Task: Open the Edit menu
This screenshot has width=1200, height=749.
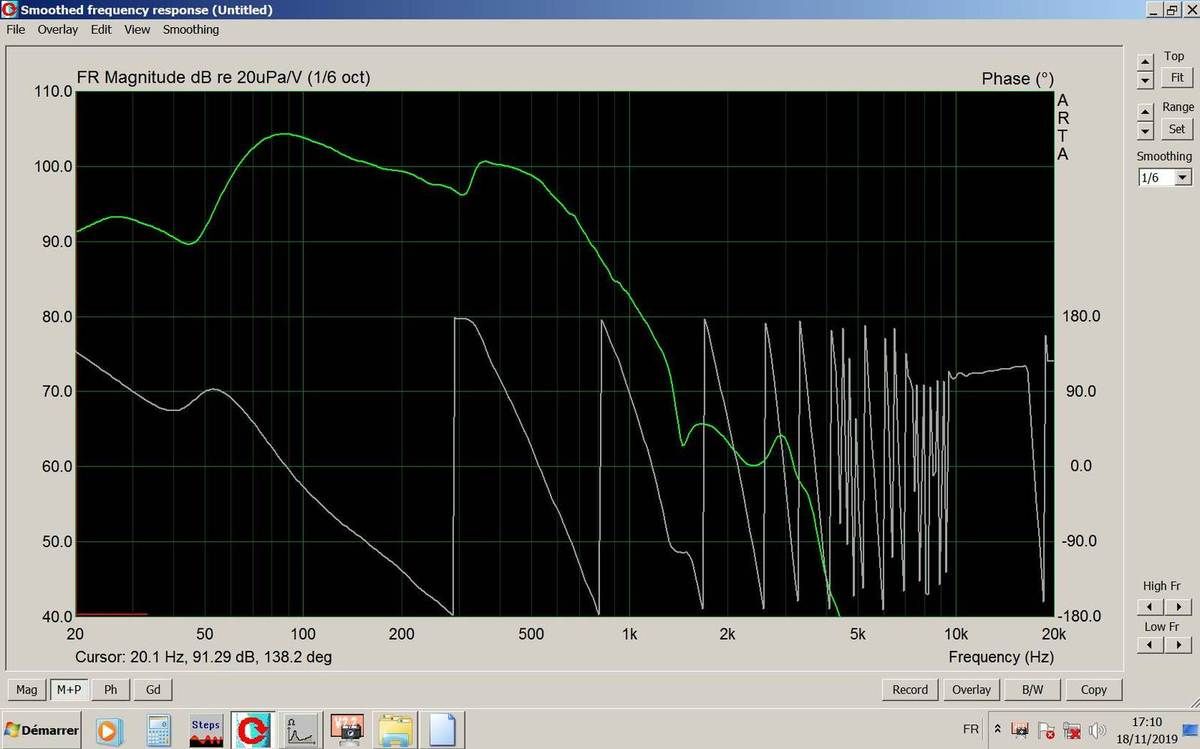Action: click(101, 29)
